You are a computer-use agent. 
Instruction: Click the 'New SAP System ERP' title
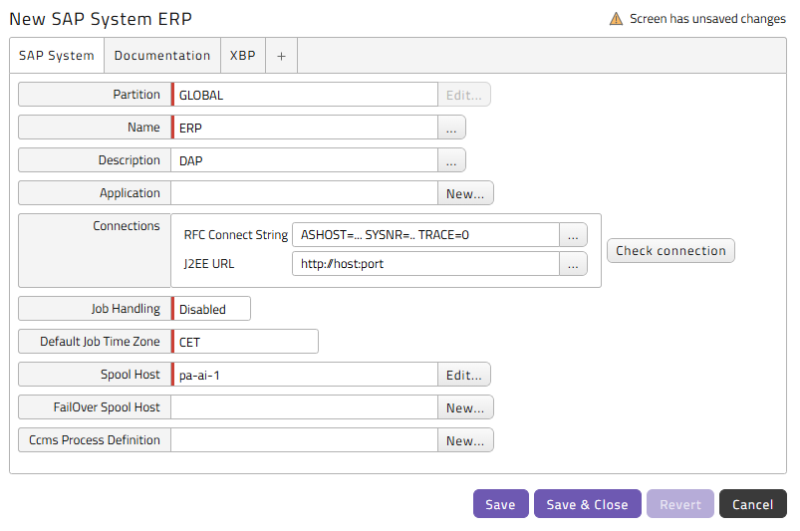coord(101,19)
